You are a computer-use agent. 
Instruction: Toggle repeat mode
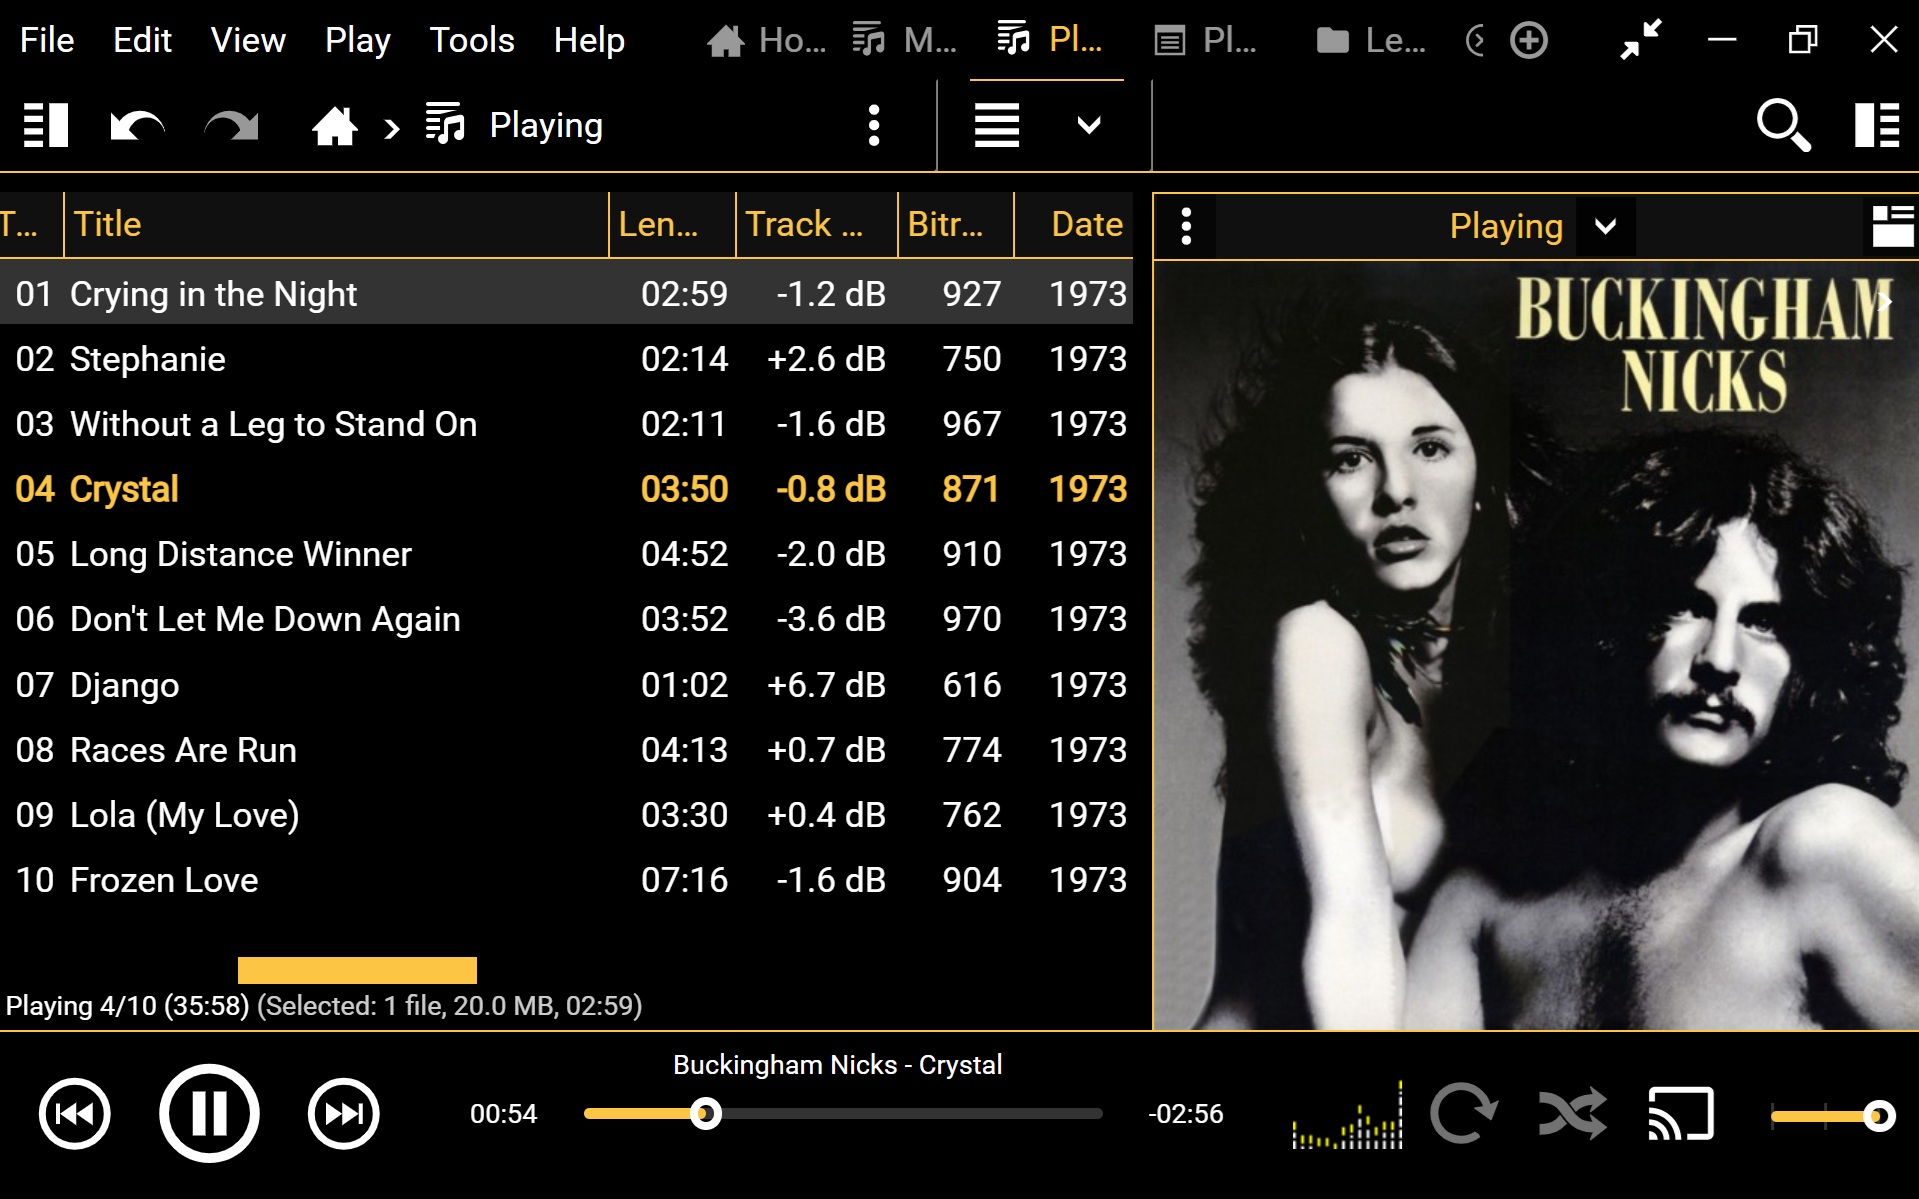coord(1462,1113)
